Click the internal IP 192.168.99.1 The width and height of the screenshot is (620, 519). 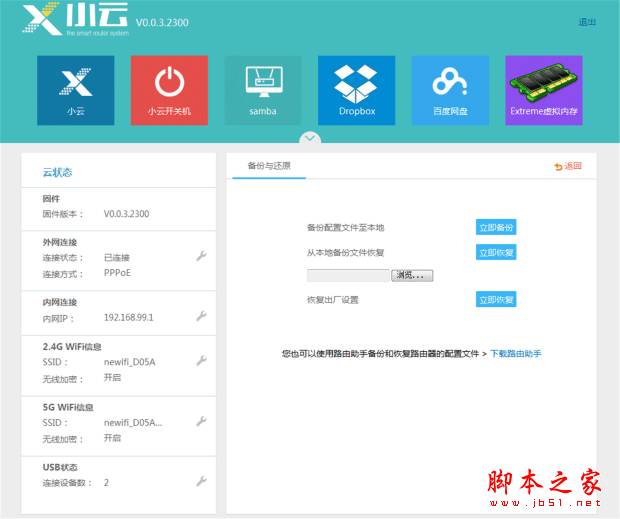[129, 317]
